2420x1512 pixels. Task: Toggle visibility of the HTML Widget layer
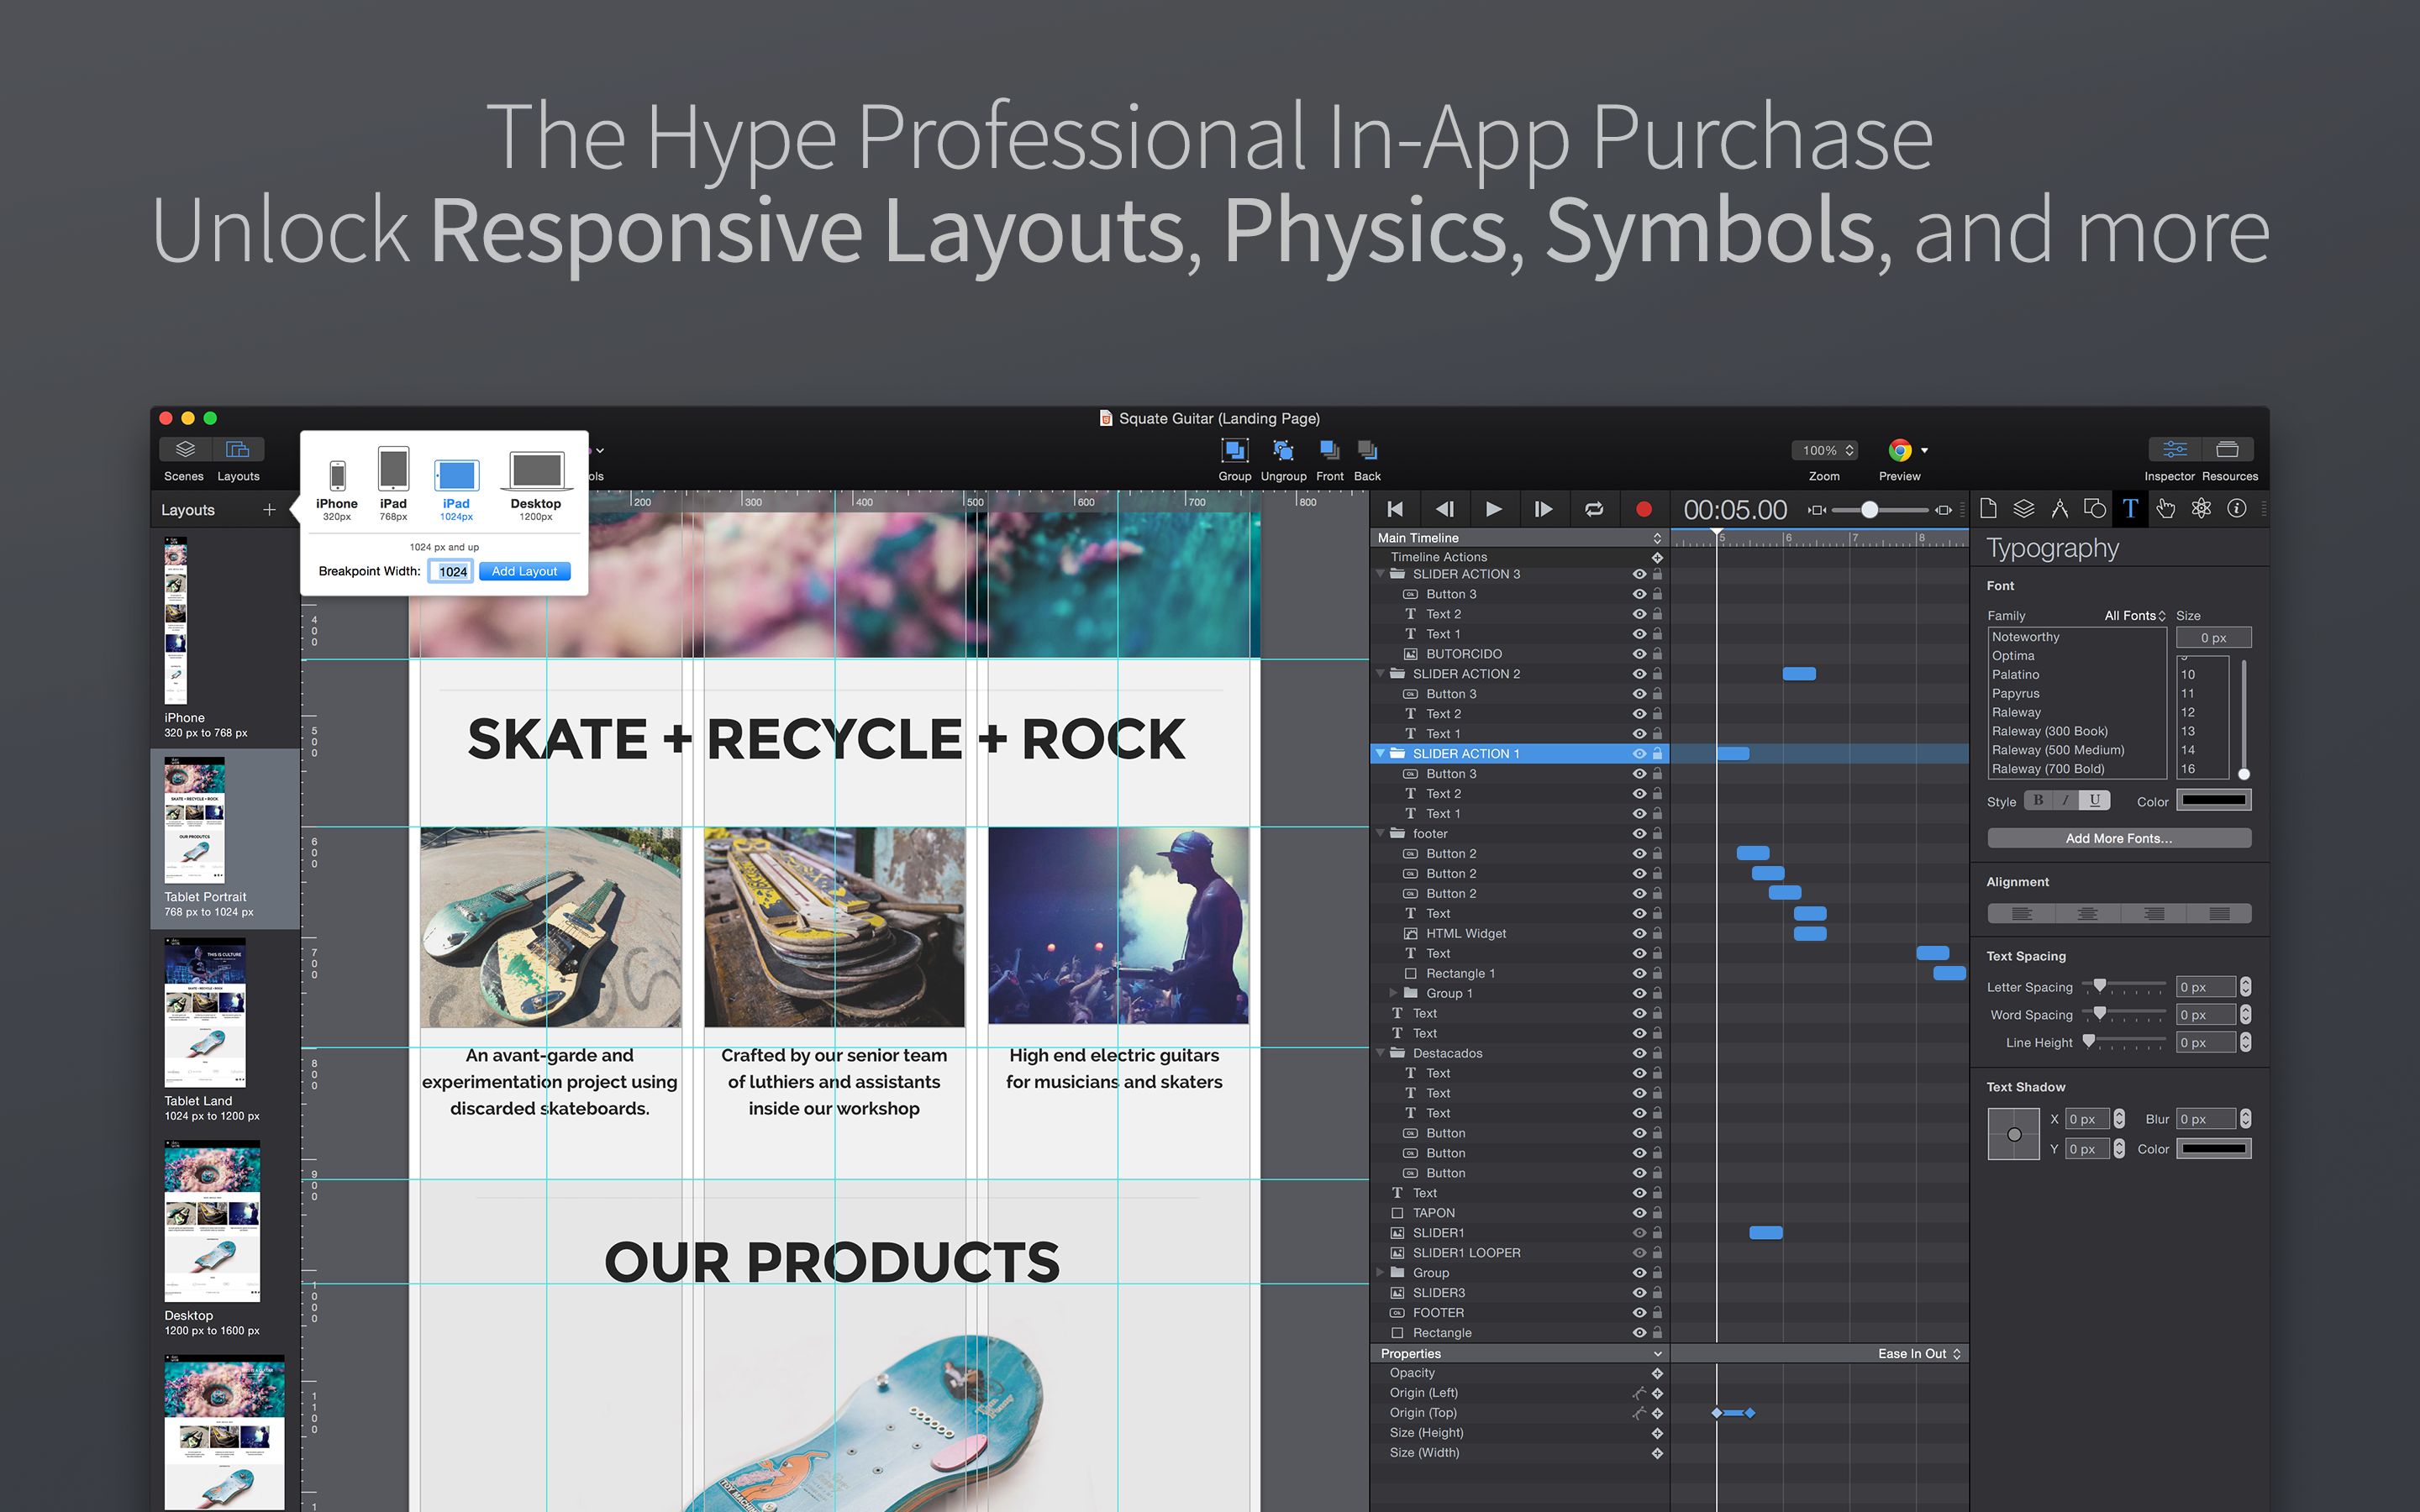(1639, 934)
